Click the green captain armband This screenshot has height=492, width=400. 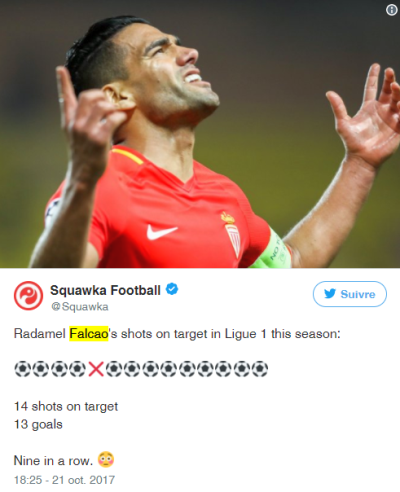273,251
